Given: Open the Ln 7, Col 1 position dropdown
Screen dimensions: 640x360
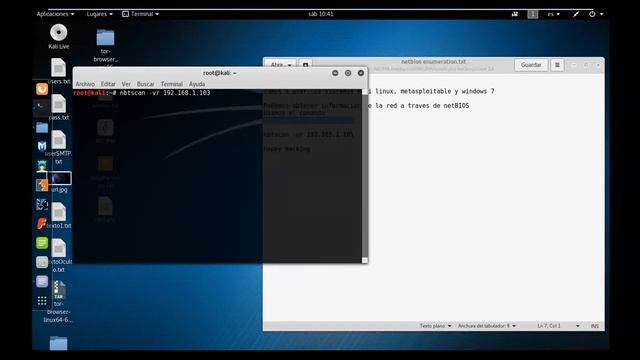Looking at the screenshot, I should coord(558,326).
